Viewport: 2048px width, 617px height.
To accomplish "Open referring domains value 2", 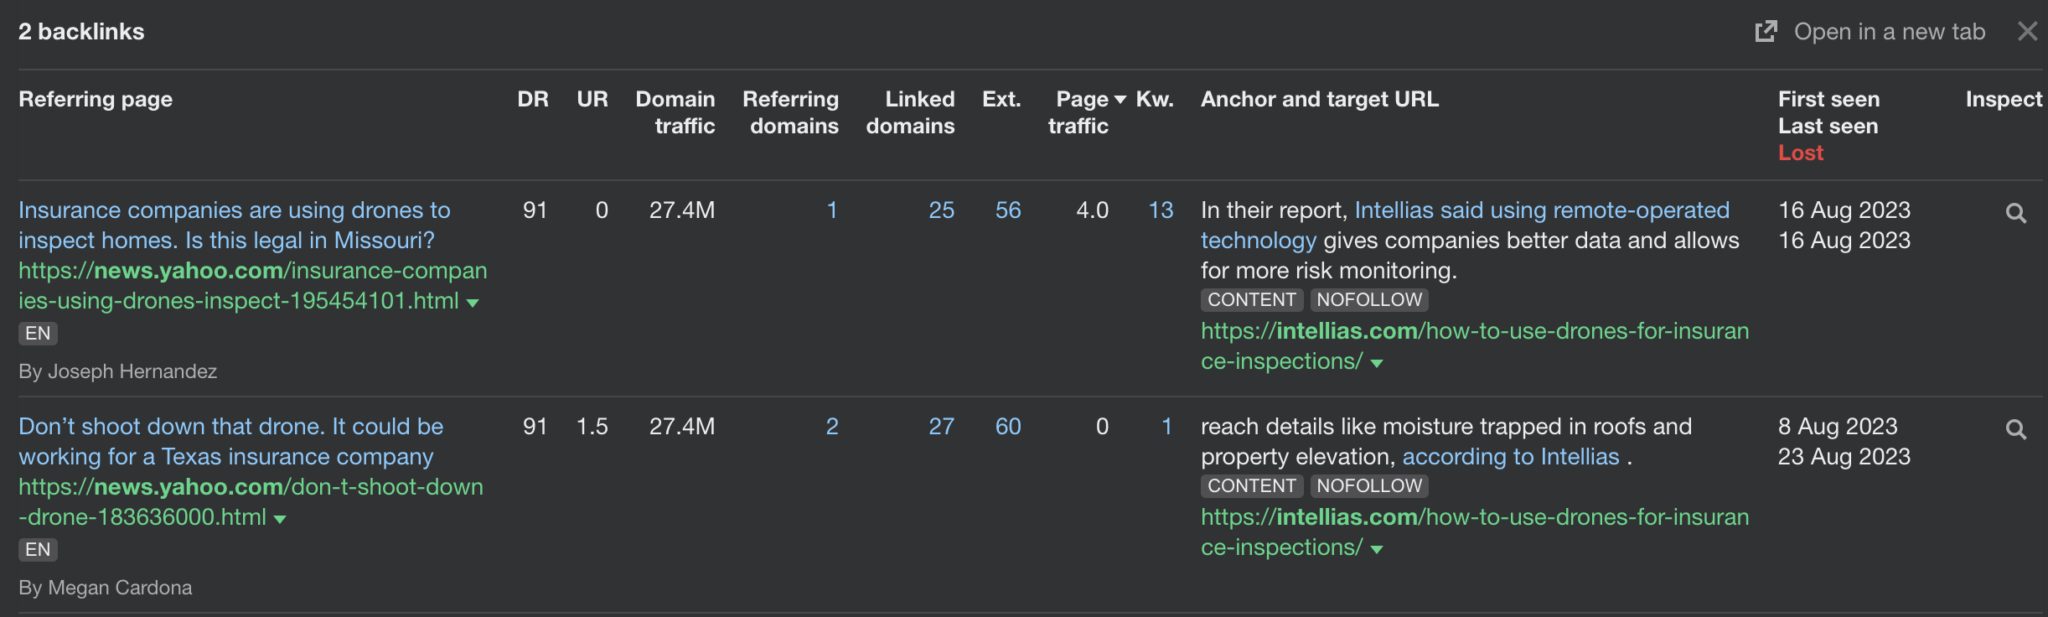I will point(831,426).
